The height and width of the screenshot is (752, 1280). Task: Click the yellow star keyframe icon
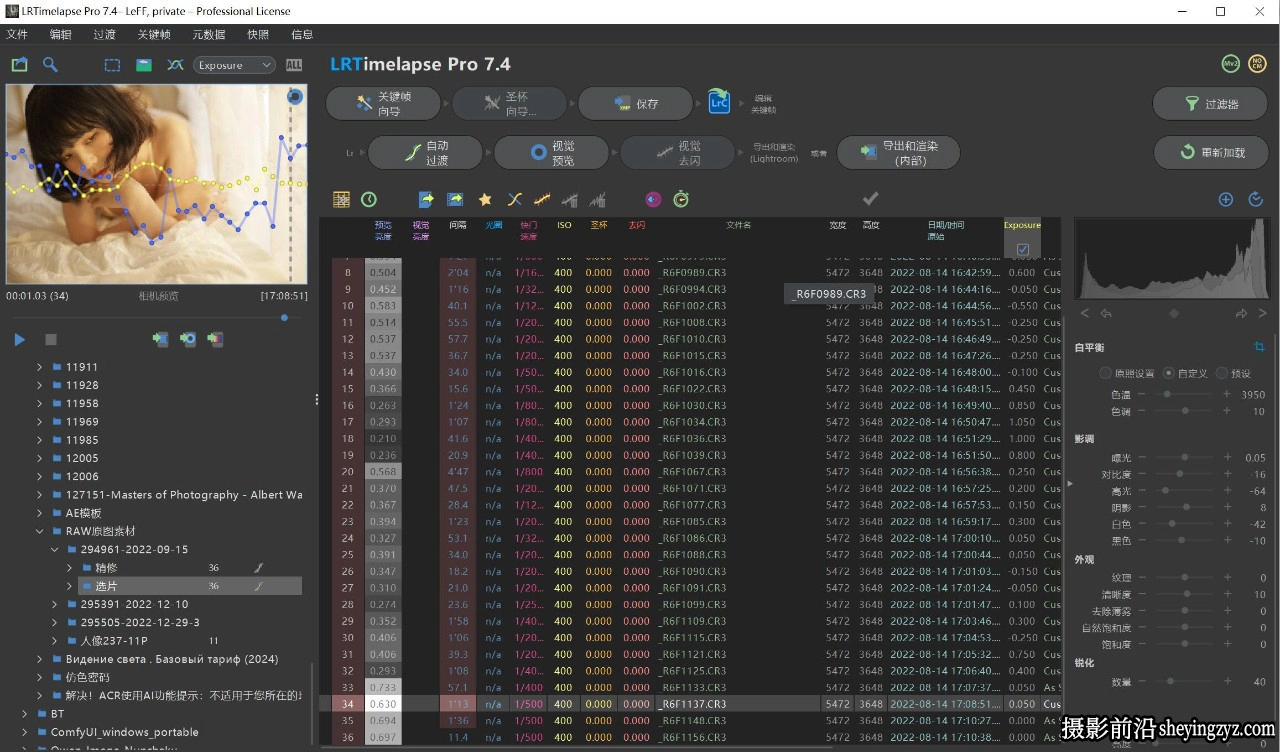tap(485, 199)
